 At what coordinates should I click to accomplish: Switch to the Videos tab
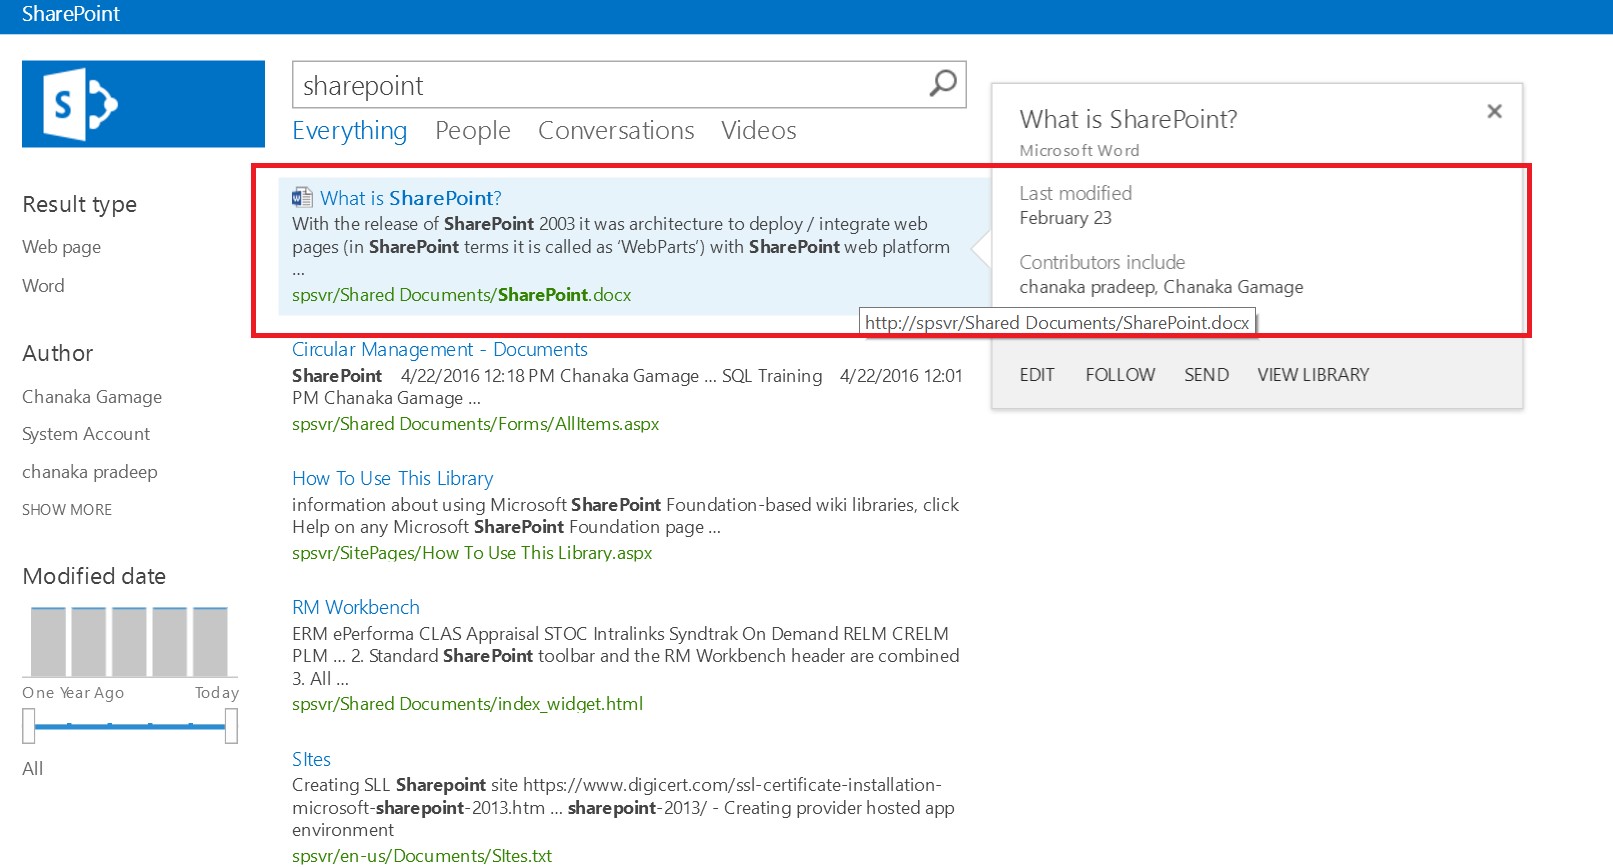point(759,131)
